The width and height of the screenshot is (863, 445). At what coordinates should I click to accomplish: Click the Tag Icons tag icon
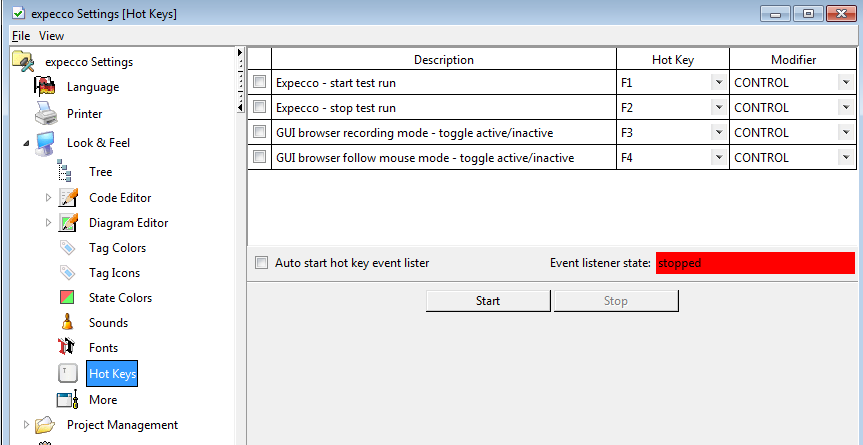tap(68, 273)
